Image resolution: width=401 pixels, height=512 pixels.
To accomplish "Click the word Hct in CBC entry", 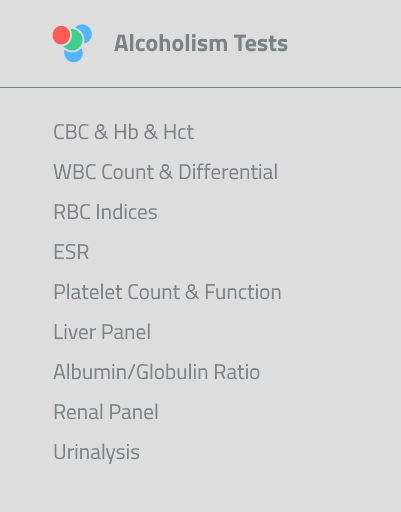I will click(x=178, y=132).
